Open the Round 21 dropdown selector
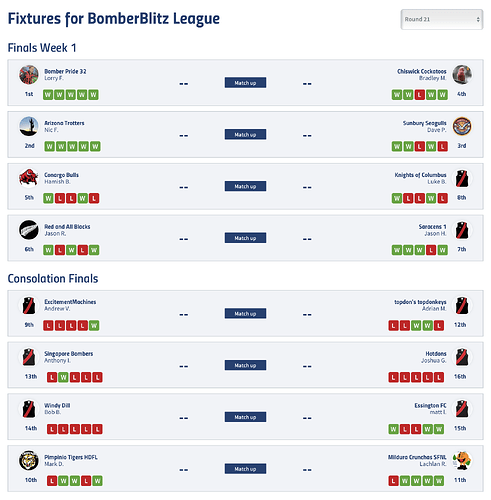The image size is (491, 500). click(x=442, y=19)
